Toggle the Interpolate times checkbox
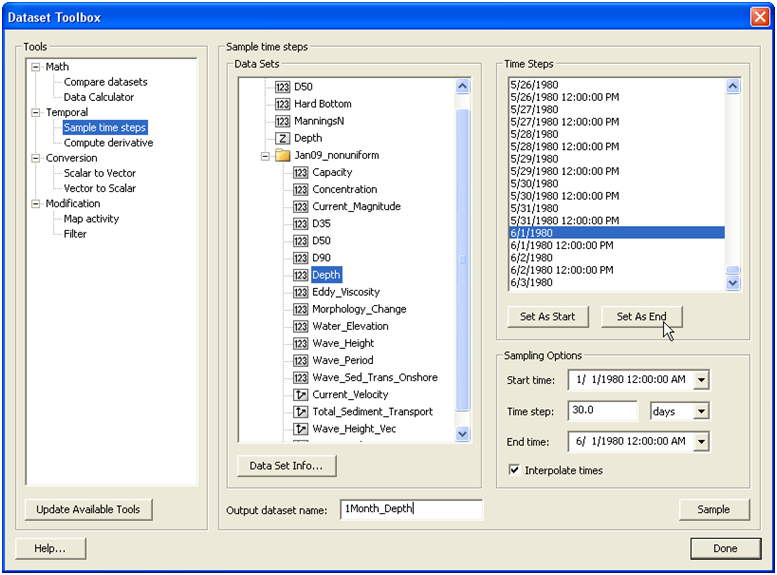Viewport: 777px width, 575px height. pos(514,470)
